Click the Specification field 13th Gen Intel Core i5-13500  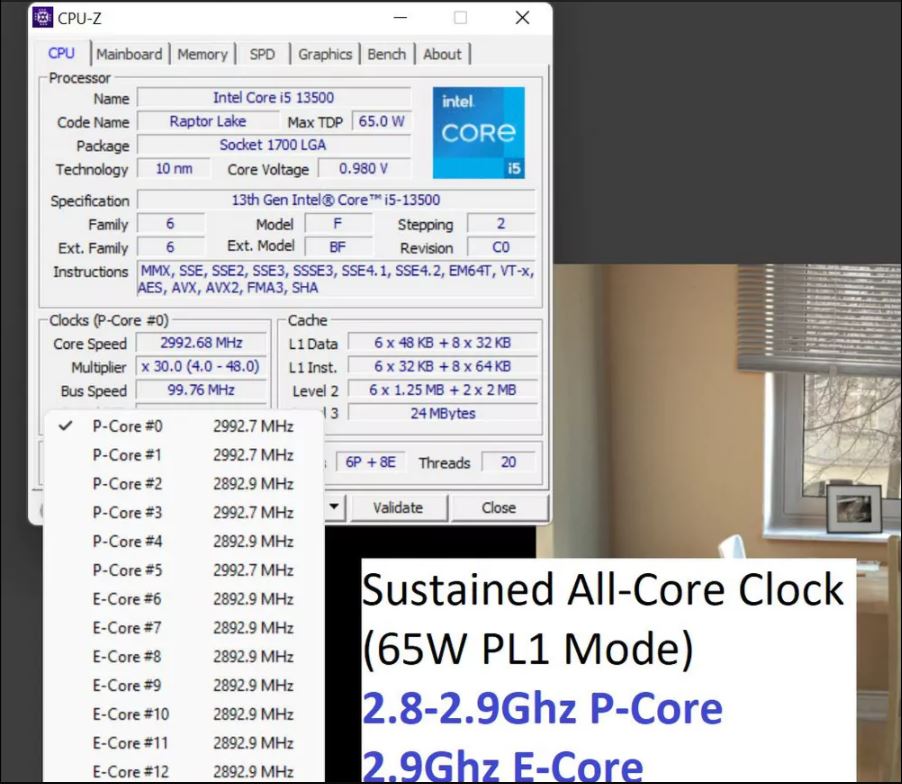click(x=336, y=200)
